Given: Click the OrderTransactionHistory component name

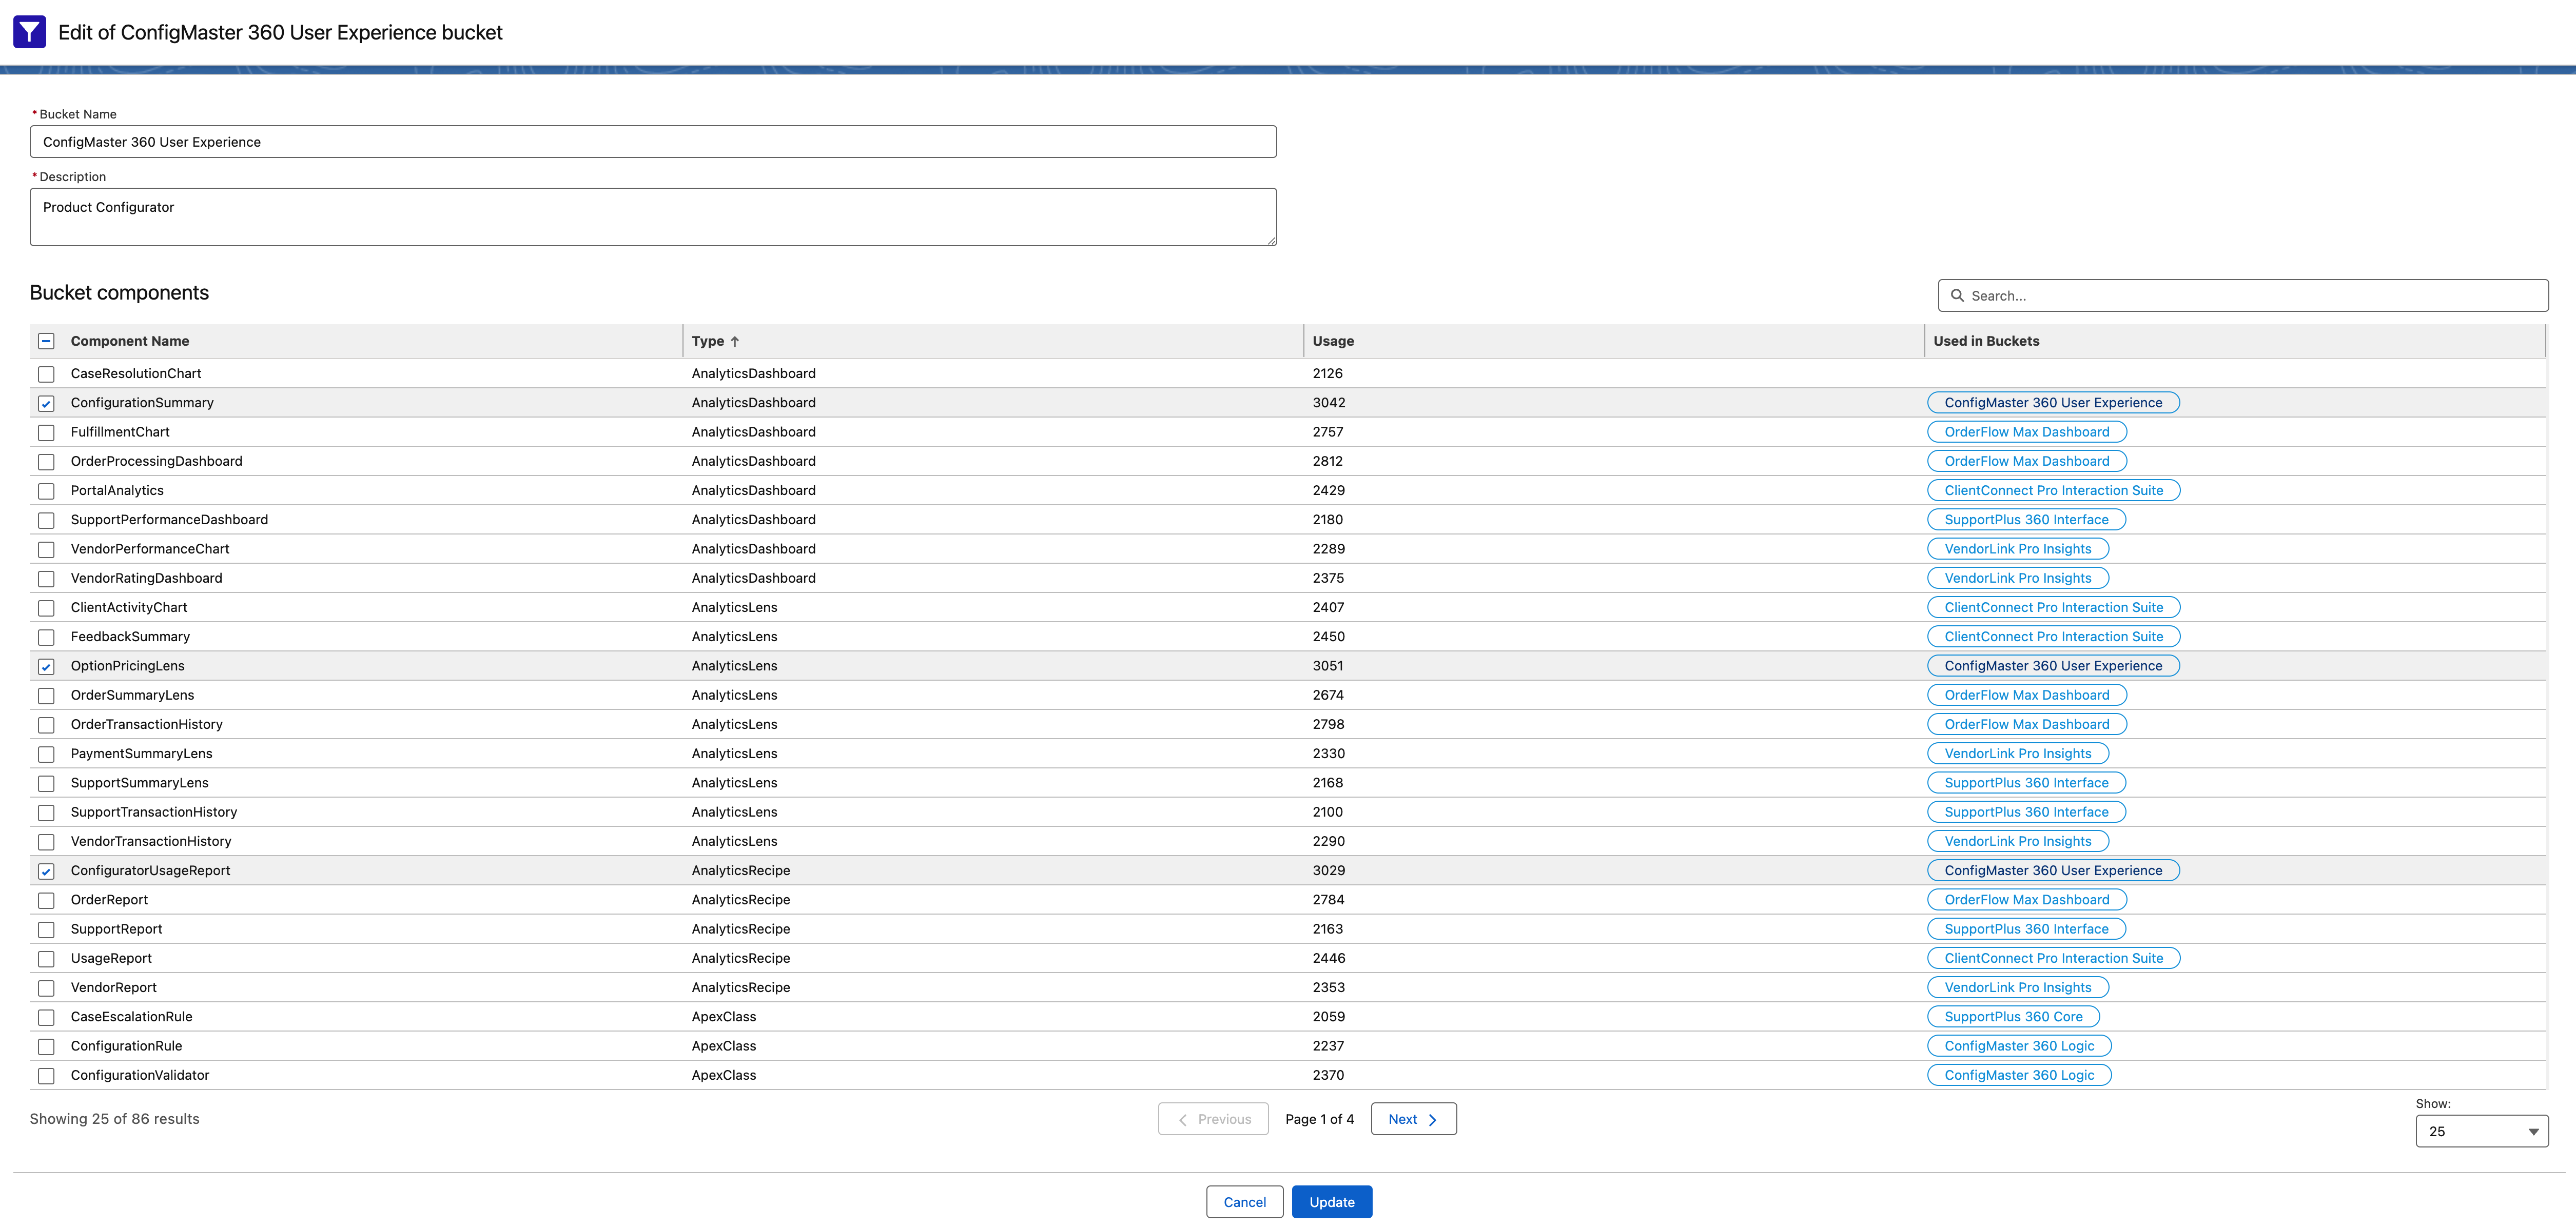Looking at the screenshot, I should tap(147, 724).
